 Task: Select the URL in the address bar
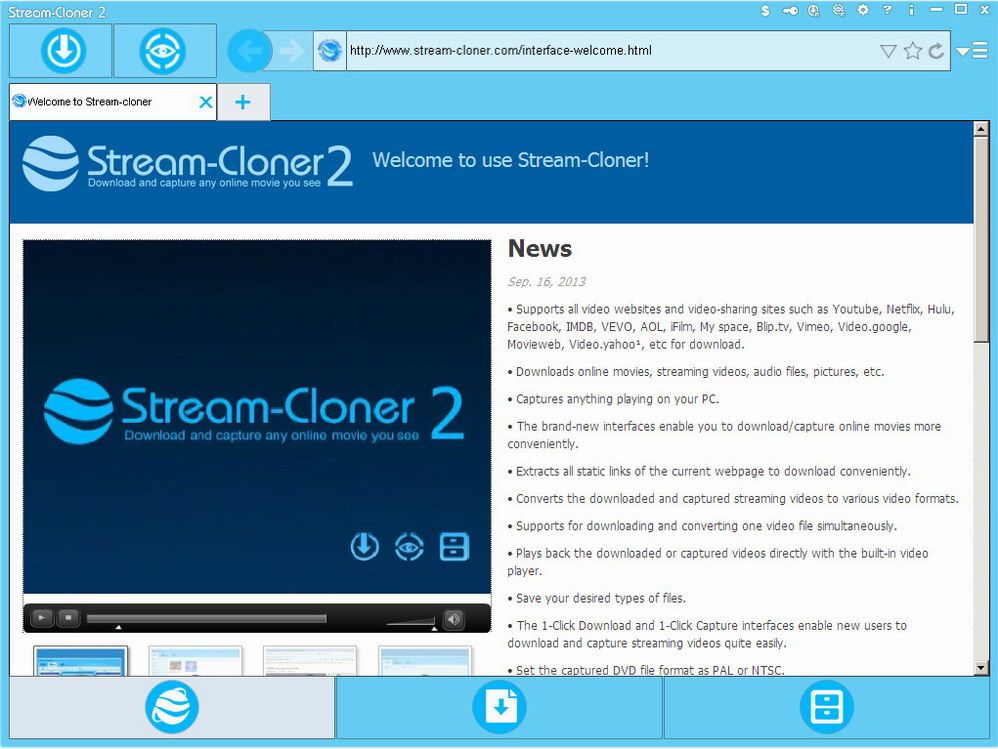tap(500, 50)
